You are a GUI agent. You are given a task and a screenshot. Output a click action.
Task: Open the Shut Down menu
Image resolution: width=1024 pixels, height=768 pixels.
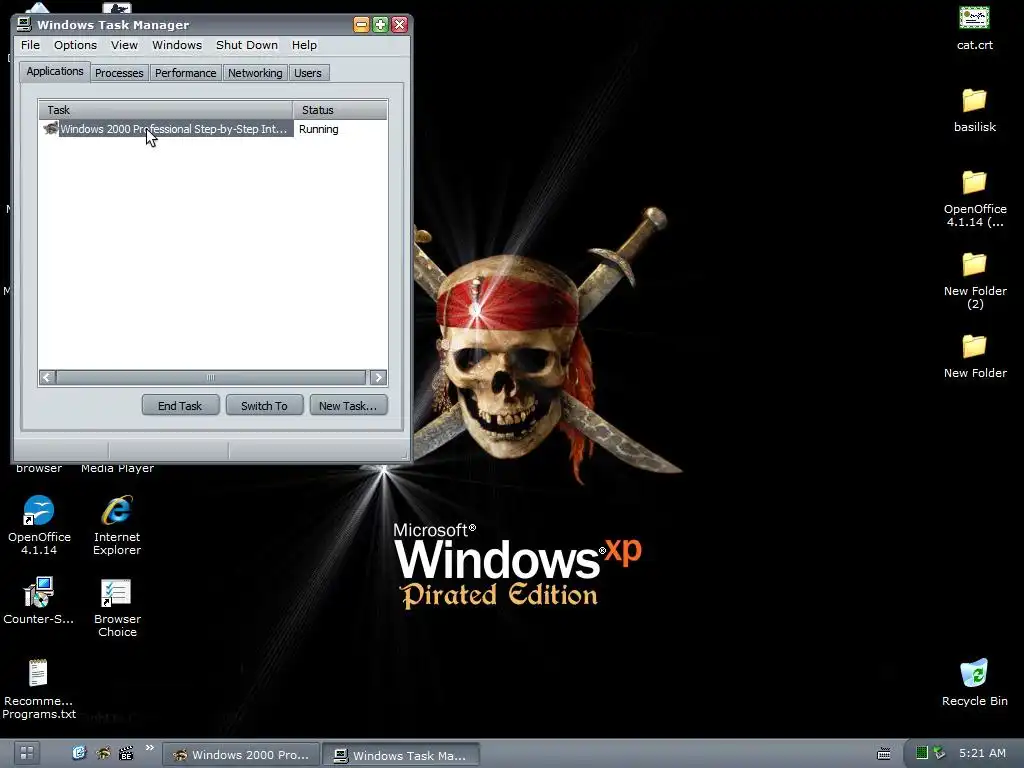pos(247,45)
